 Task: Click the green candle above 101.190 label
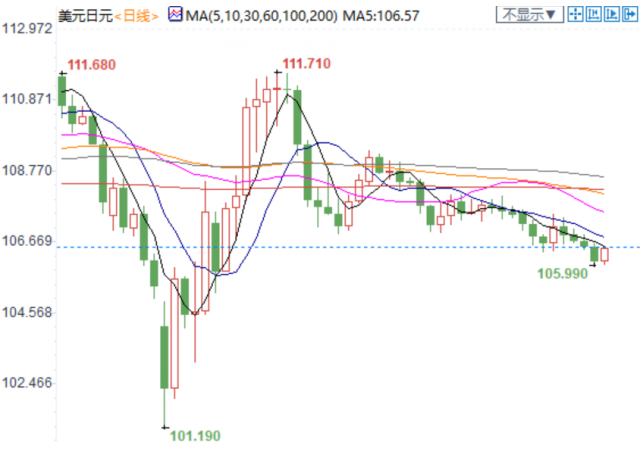[164, 357]
